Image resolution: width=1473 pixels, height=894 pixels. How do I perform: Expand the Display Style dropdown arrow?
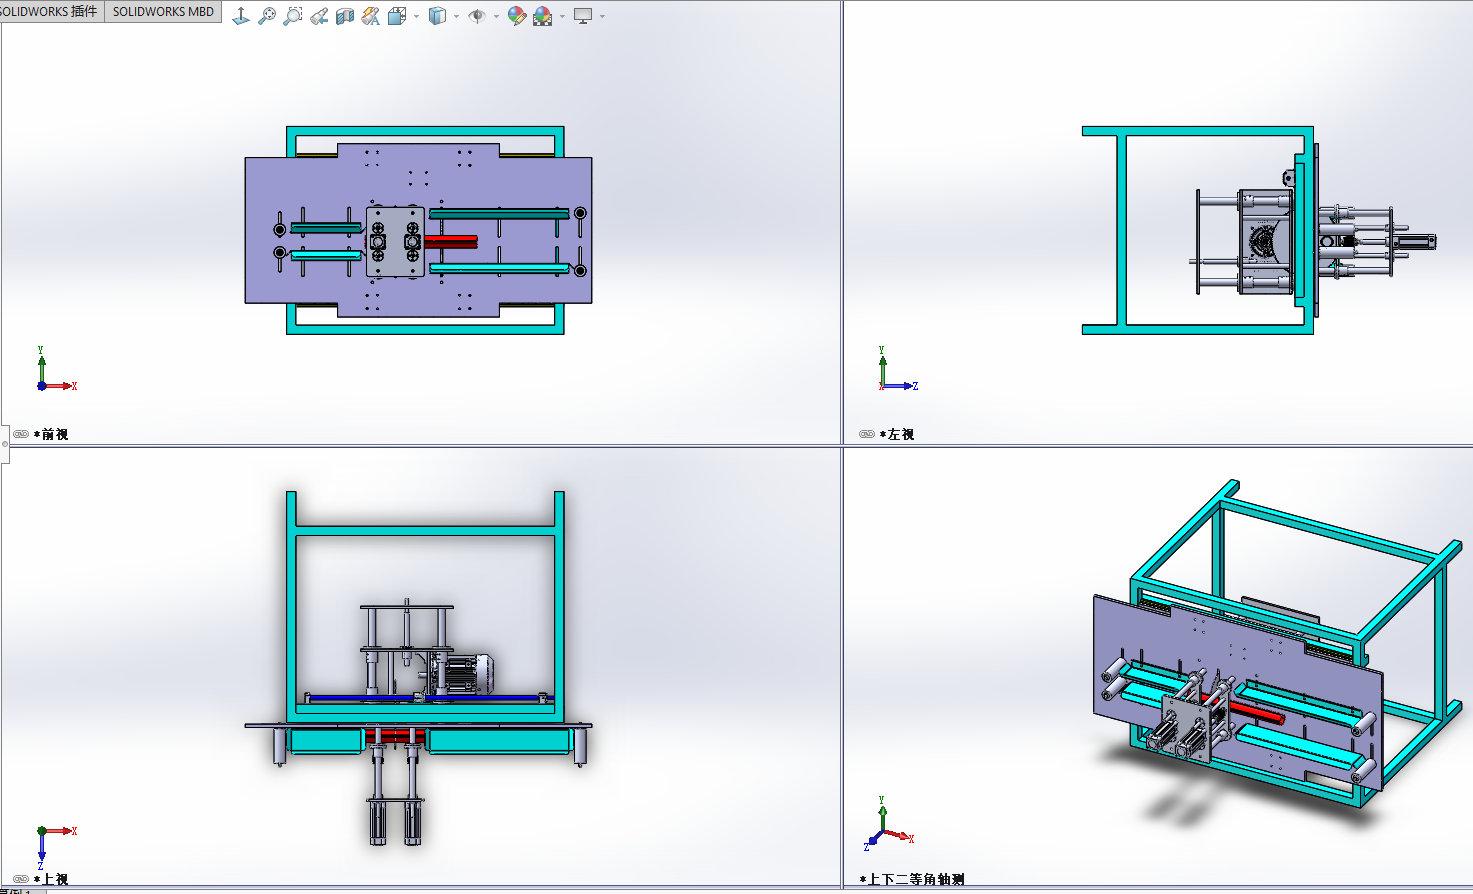(x=456, y=16)
